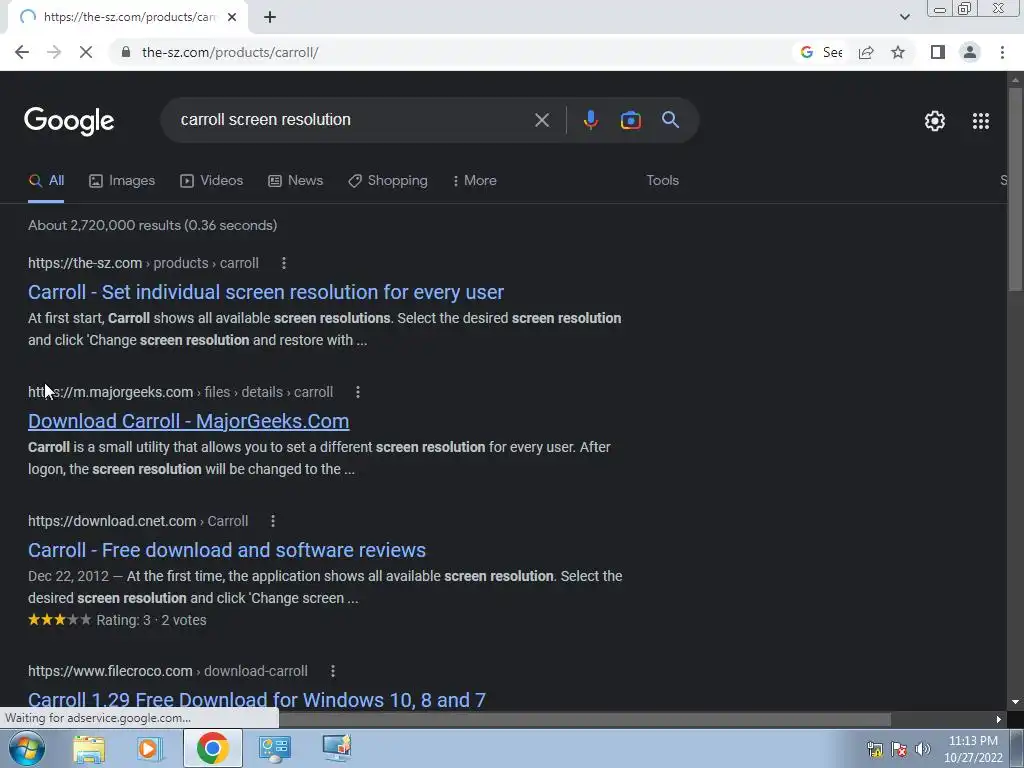Open Windows Explorer from taskbar
The width and height of the screenshot is (1024, 768).
tap(89, 748)
